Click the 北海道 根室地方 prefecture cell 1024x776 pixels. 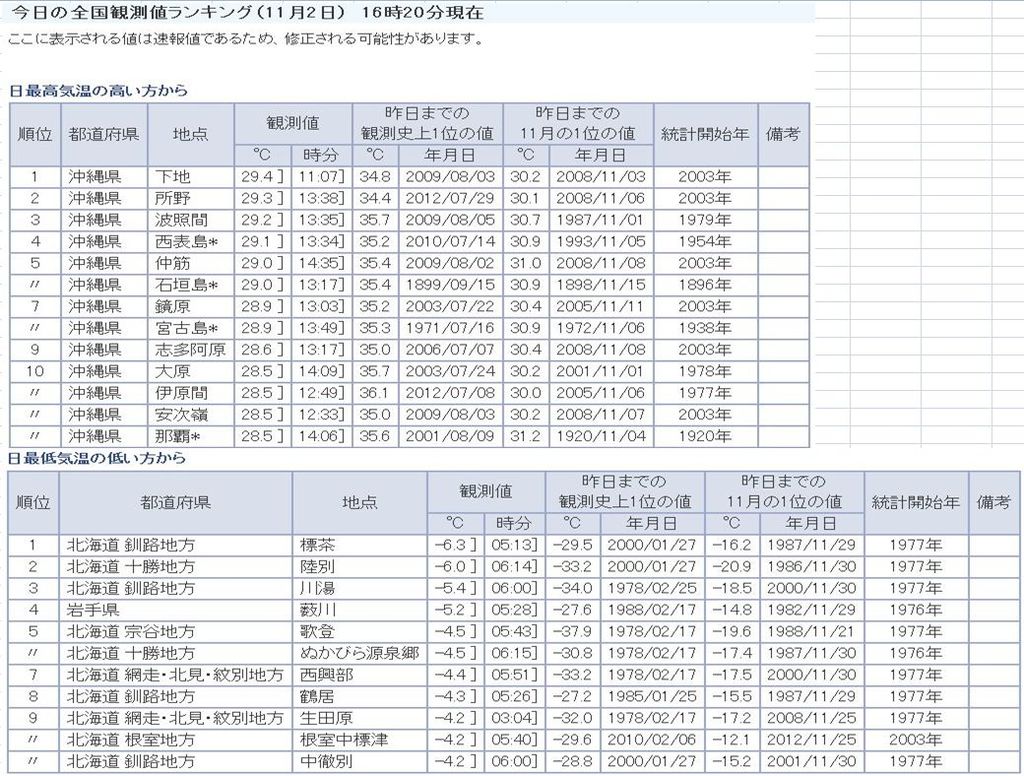176,739
